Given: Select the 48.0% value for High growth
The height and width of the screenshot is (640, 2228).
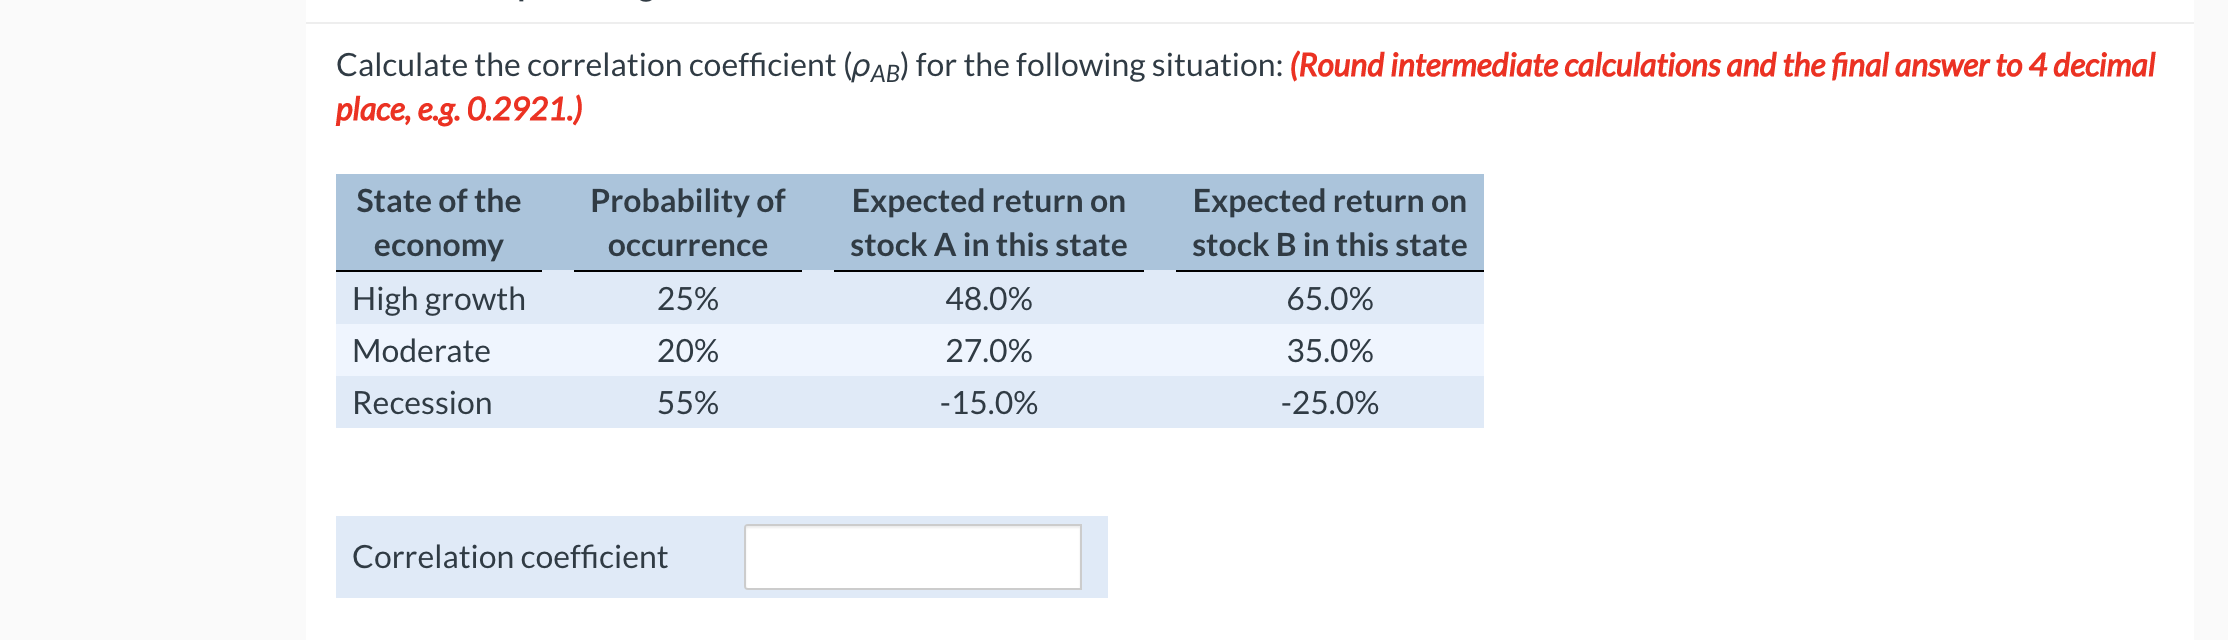Looking at the screenshot, I should [988, 297].
